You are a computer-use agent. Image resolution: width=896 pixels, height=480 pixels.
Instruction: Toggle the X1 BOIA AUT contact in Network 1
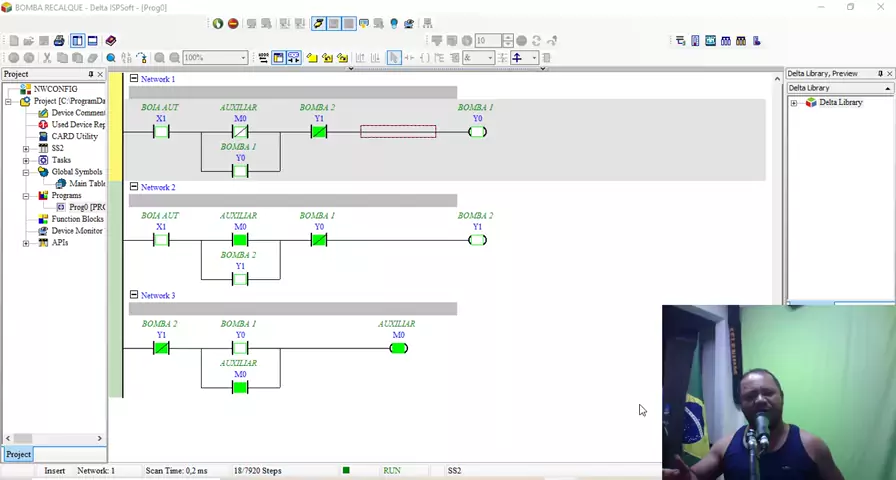(x=161, y=132)
